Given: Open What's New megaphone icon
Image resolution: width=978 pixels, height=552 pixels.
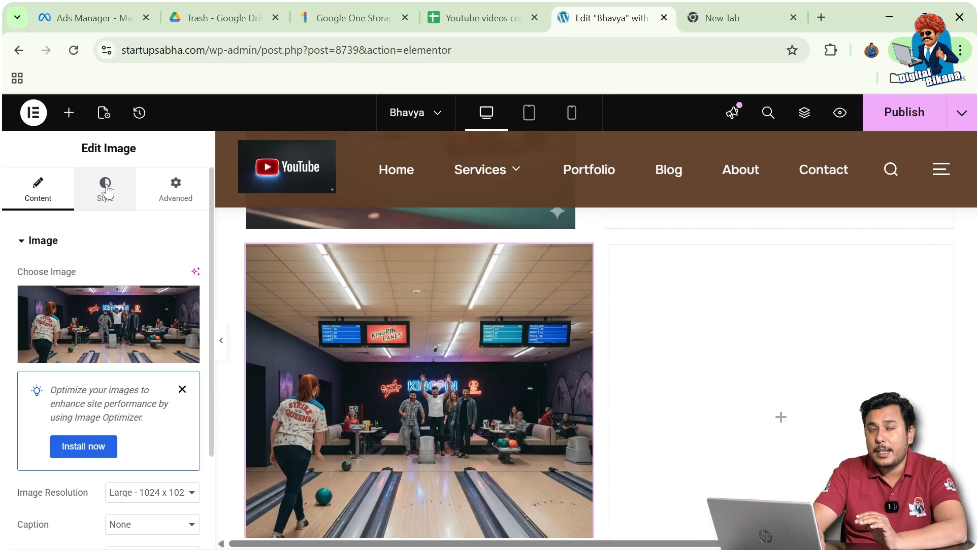Looking at the screenshot, I should [733, 113].
